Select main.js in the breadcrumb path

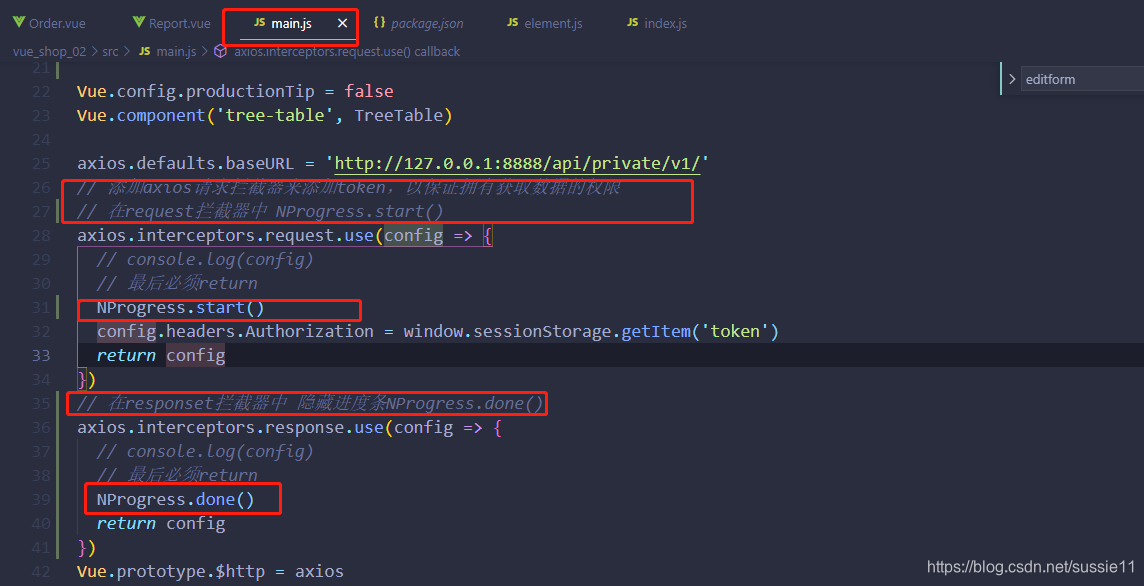177,51
